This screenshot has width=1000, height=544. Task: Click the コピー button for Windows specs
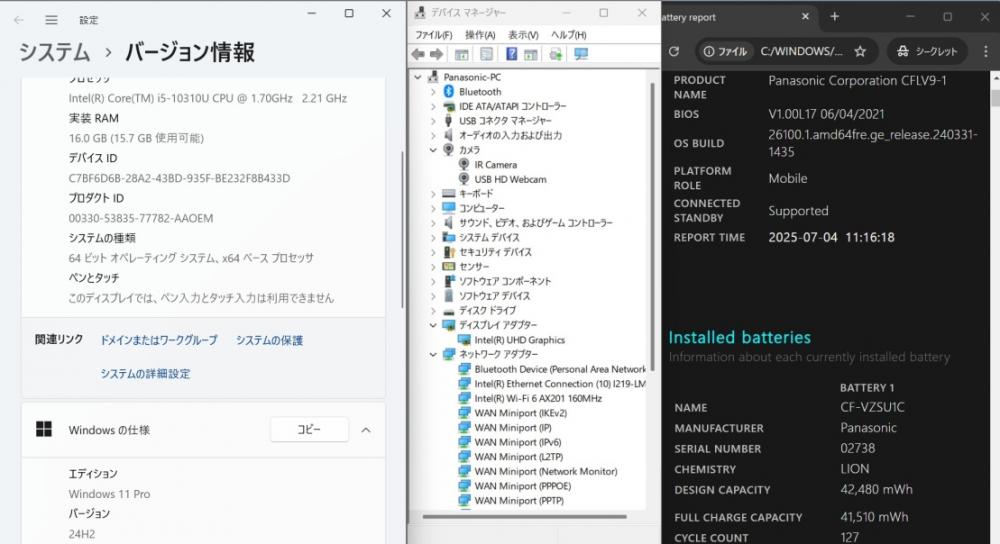309,430
